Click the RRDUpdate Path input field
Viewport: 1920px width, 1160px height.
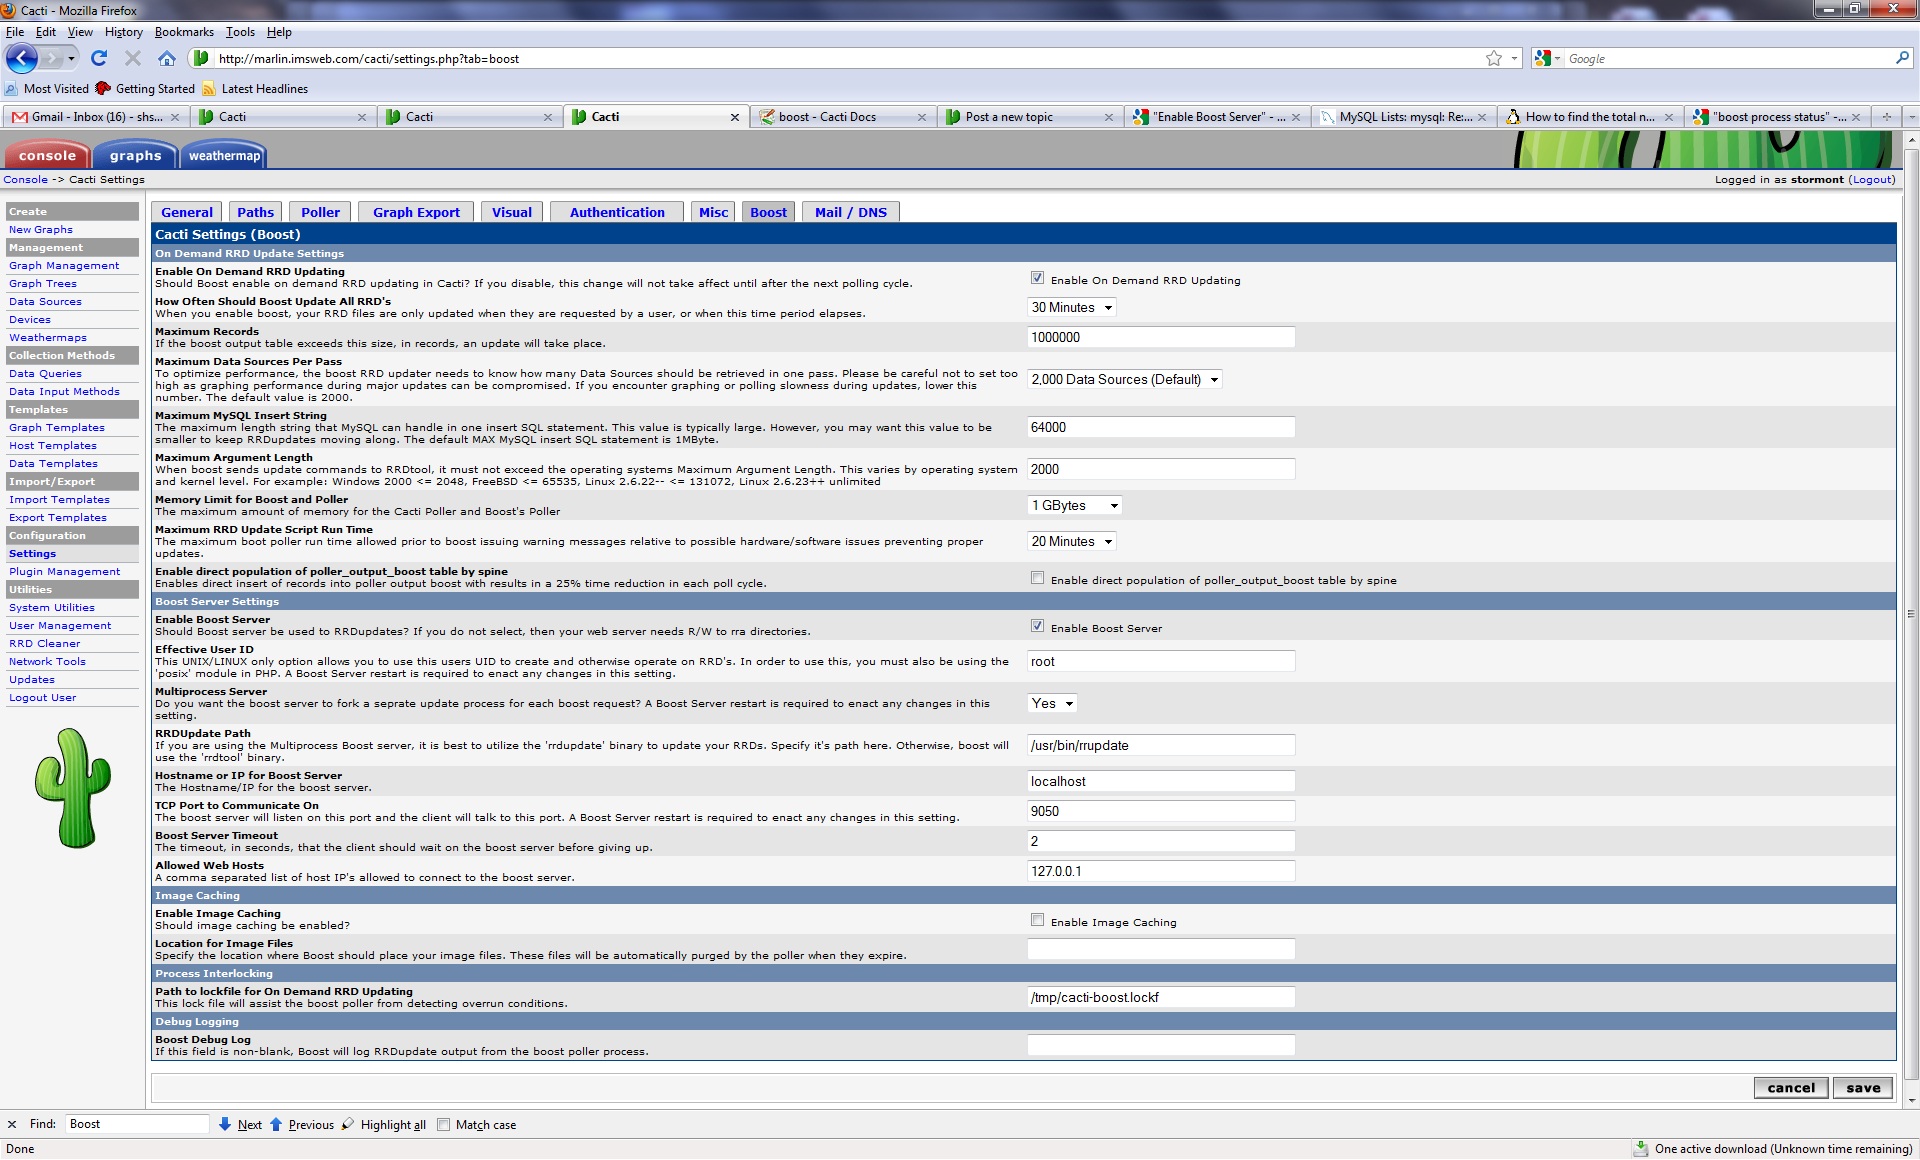click(x=1161, y=745)
